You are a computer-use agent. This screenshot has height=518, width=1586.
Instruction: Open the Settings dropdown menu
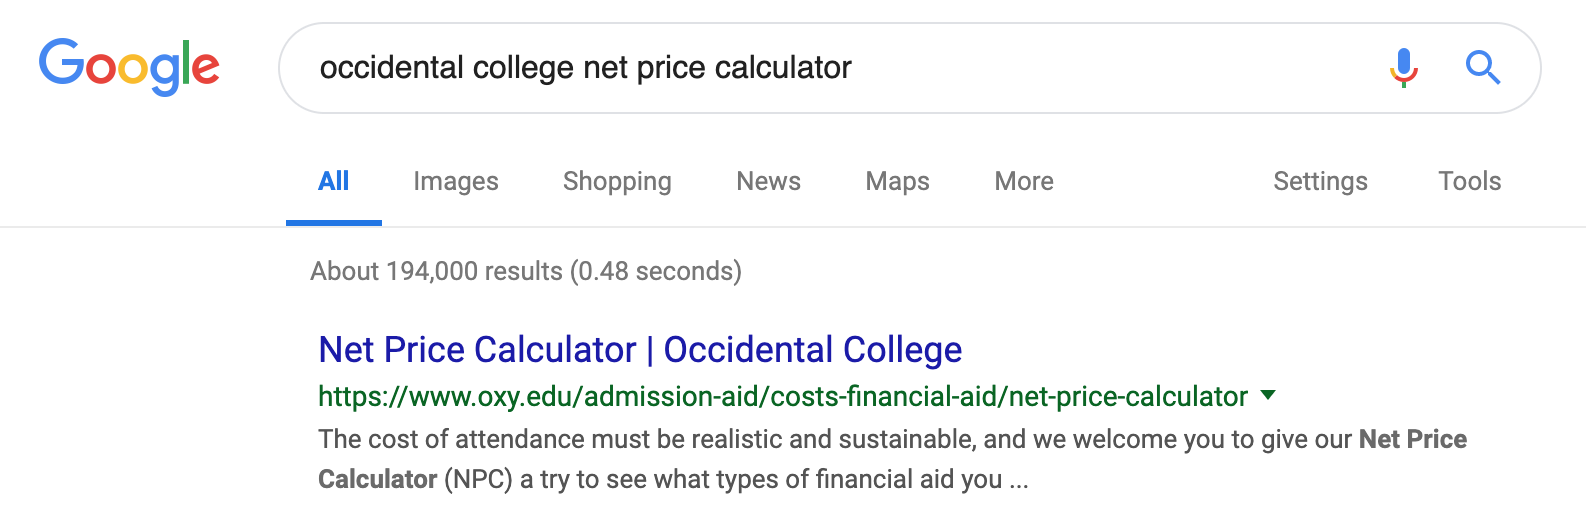[x=1320, y=181]
